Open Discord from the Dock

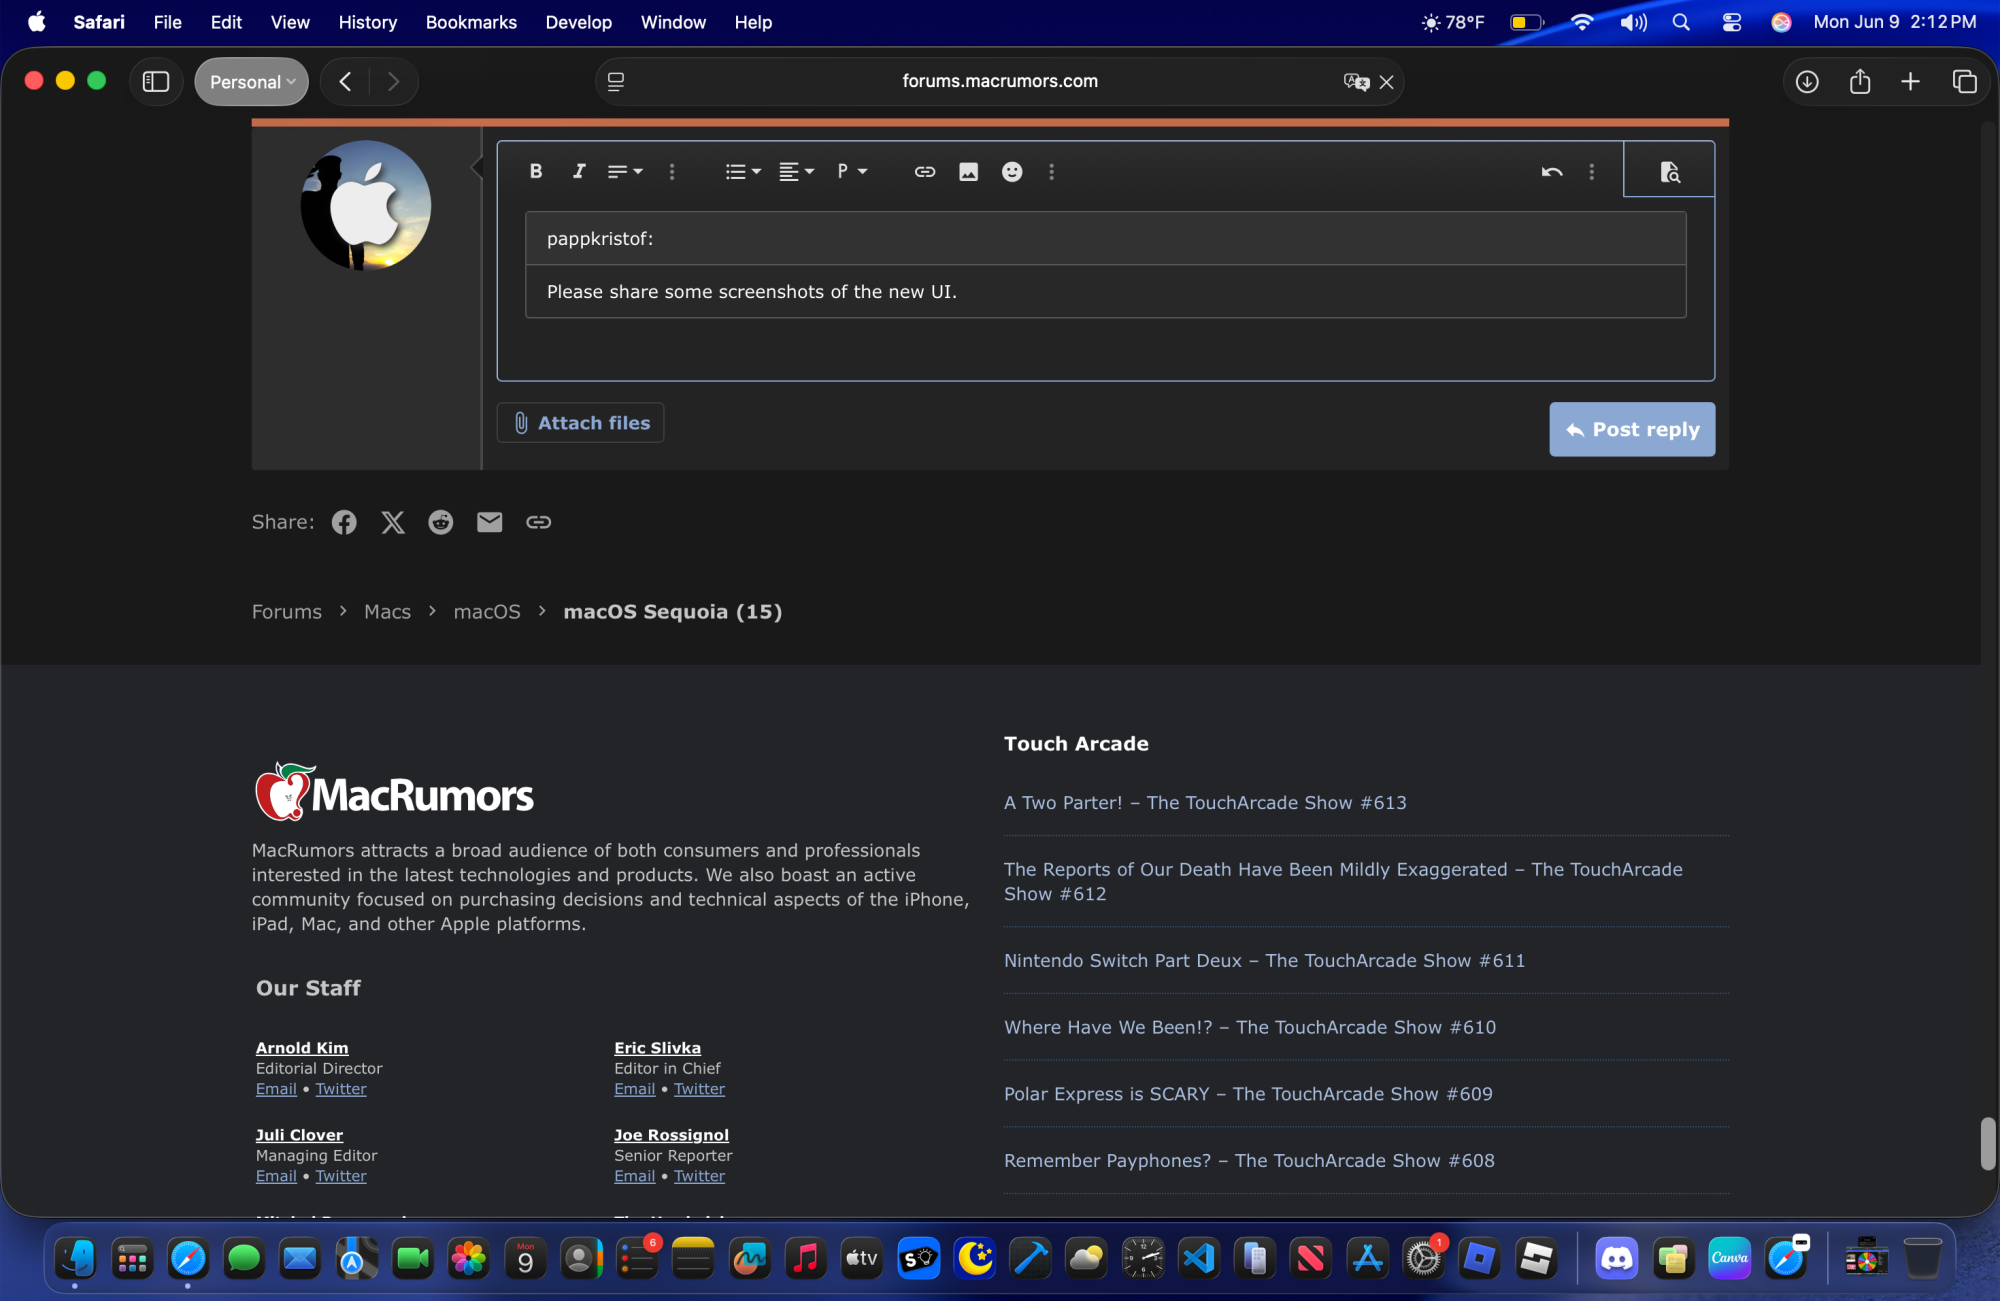[1616, 1258]
